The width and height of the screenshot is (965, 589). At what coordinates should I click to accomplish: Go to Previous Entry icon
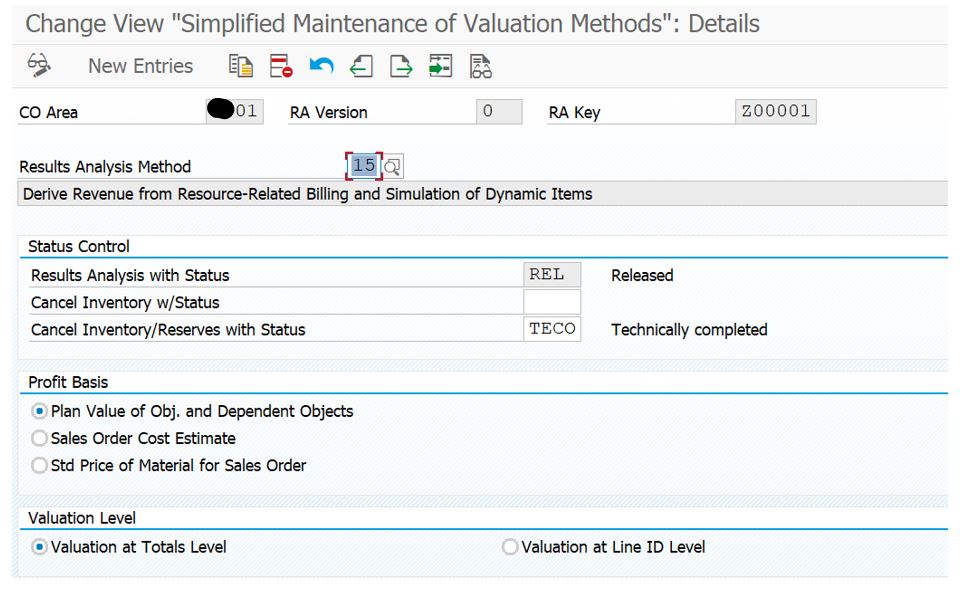361,66
